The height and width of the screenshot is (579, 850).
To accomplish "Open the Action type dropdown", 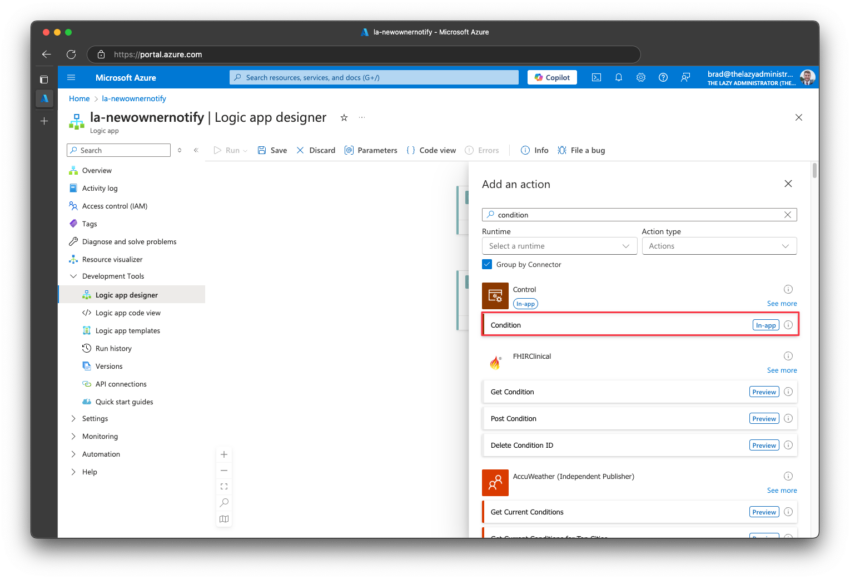I will [x=719, y=246].
